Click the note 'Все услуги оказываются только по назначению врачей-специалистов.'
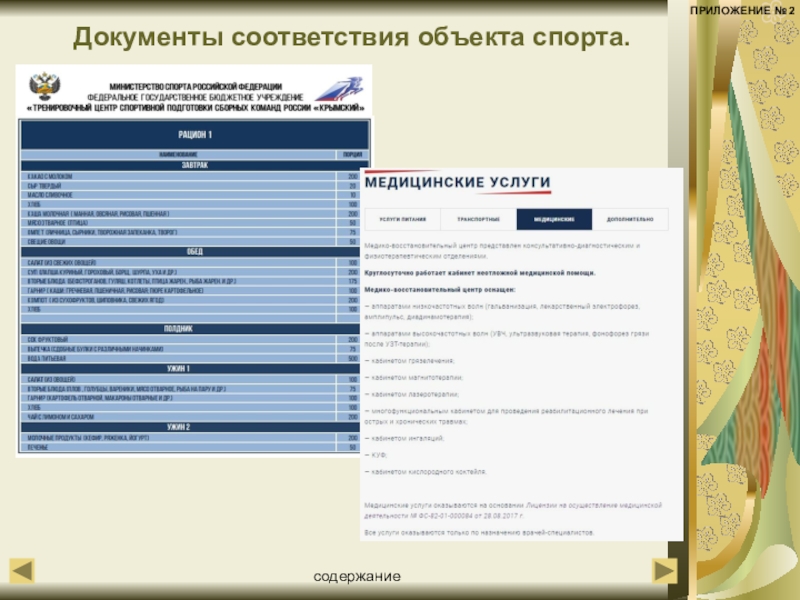Screen dimensions: 800x600 (x=479, y=533)
